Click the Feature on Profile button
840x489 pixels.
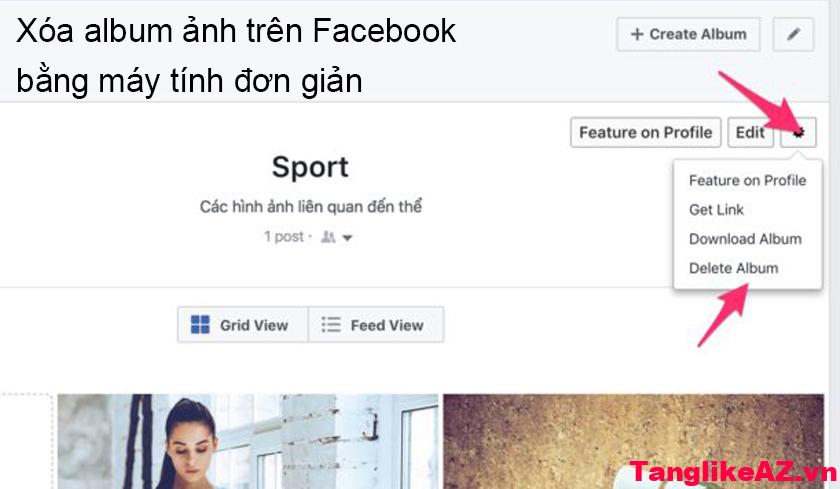[x=646, y=132]
